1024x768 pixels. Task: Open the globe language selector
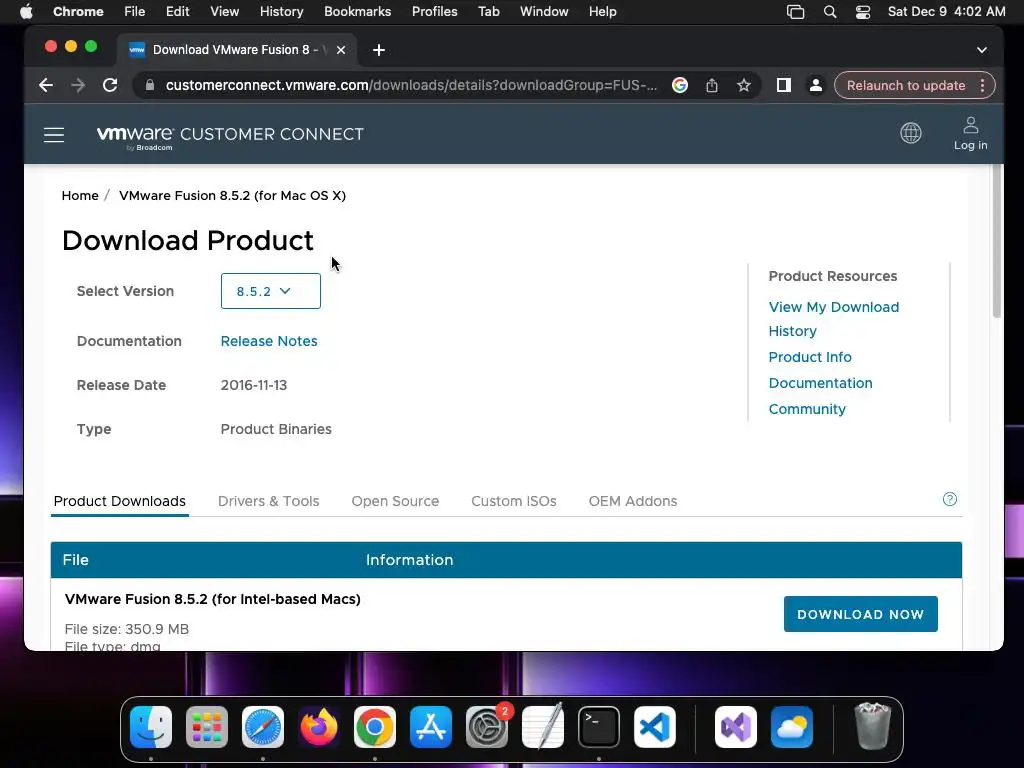point(910,133)
